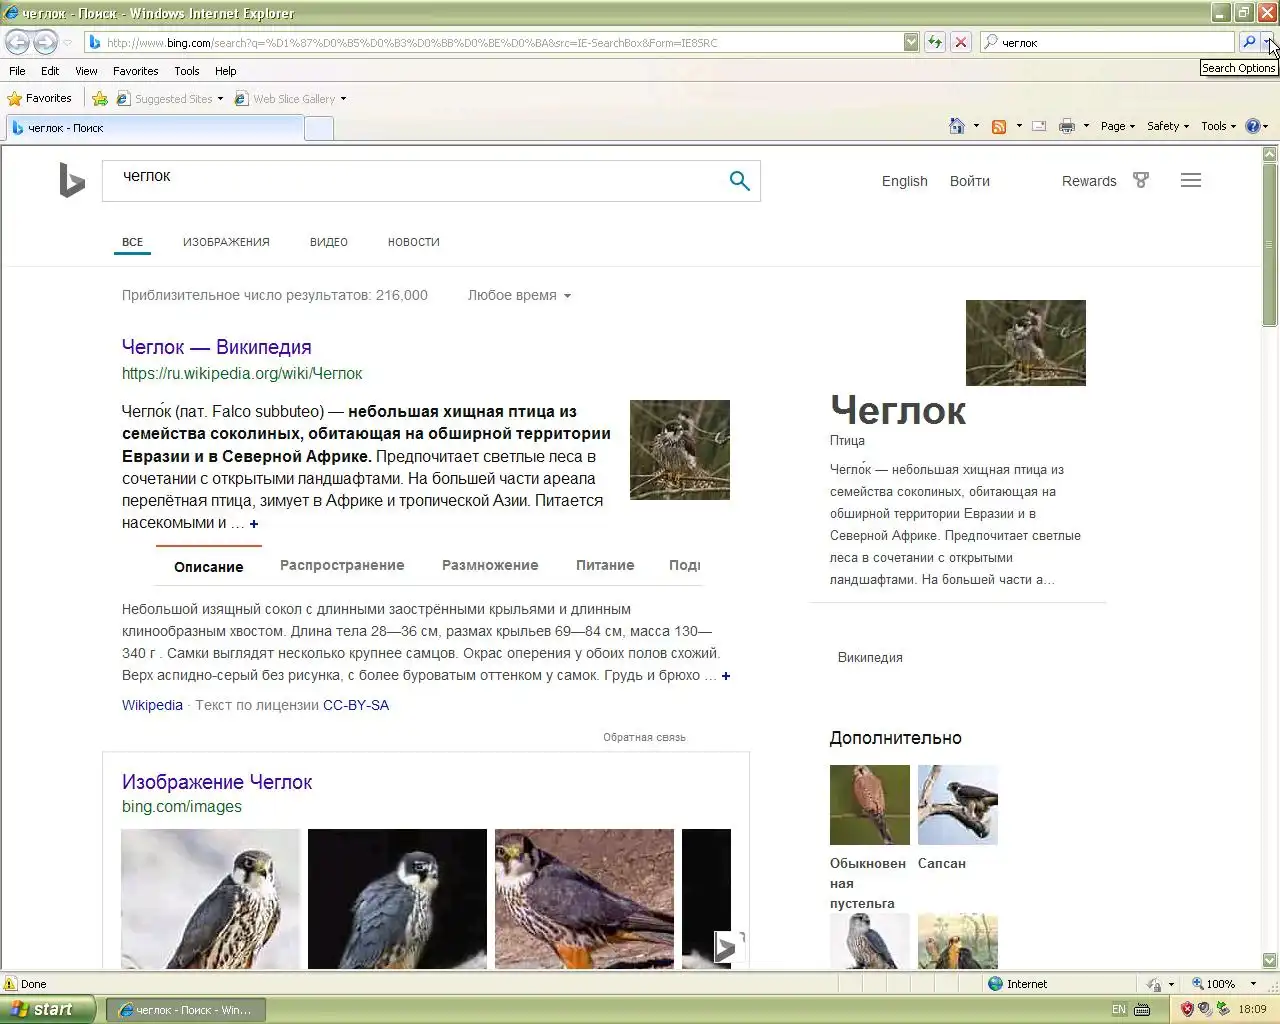
Task: Open a new blank tab
Action: tap(319, 128)
